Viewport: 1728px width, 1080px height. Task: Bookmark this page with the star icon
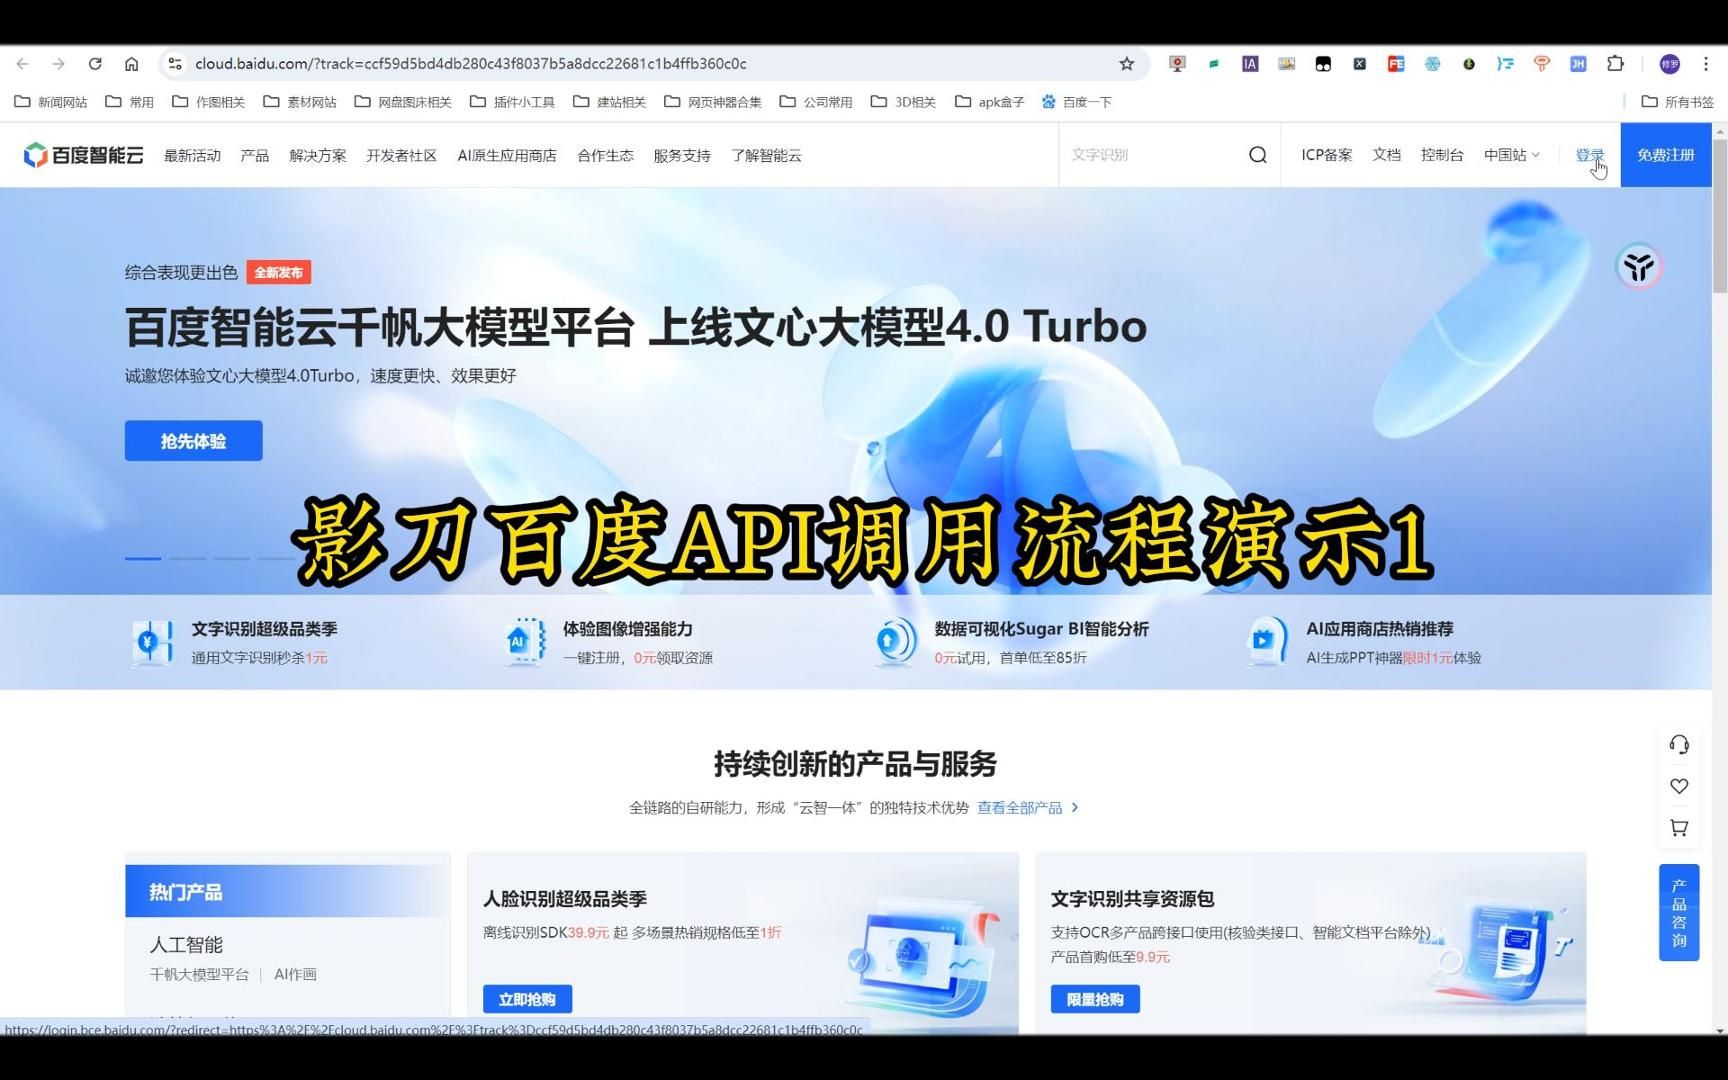tap(1127, 64)
